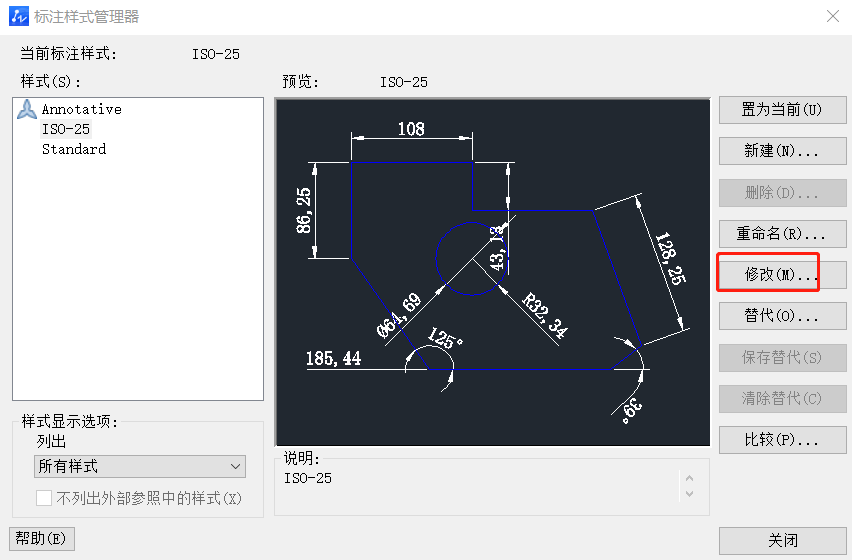The width and height of the screenshot is (852, 560).
Task: Click down arrow in 说明 scrollbar
Action: pyautogui.click(x=690, y=494)
